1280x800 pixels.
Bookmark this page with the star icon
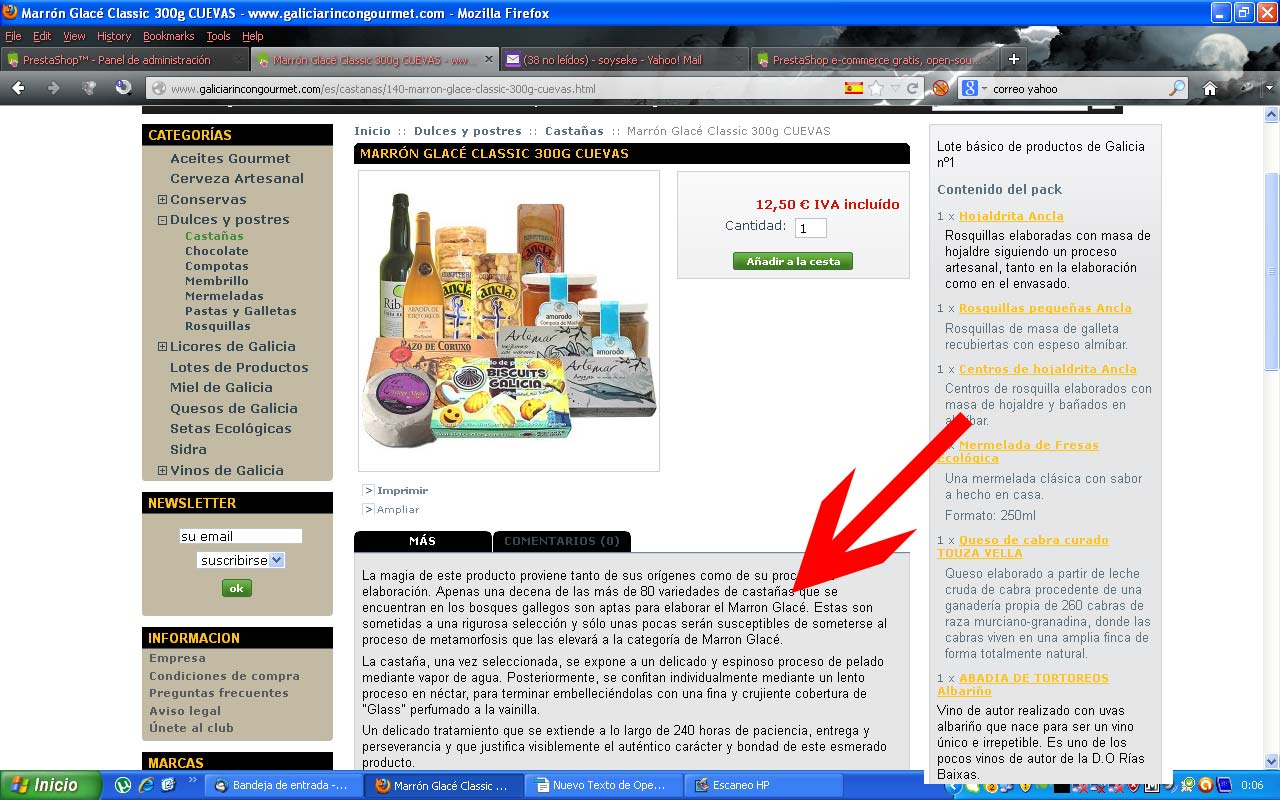point(876,88)
